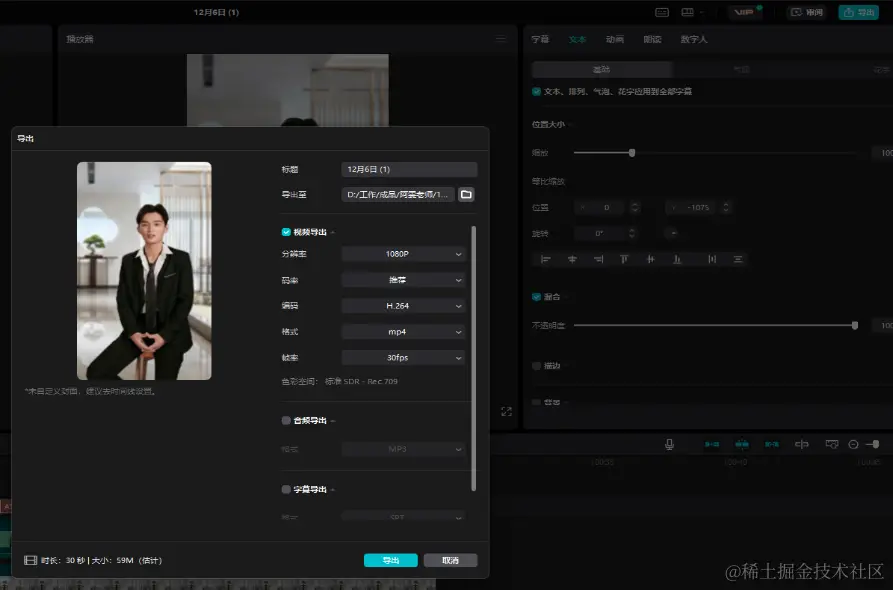893x590 pixels.
Task: Uncheck the 视频导出 checkbox
Action: 286,232
